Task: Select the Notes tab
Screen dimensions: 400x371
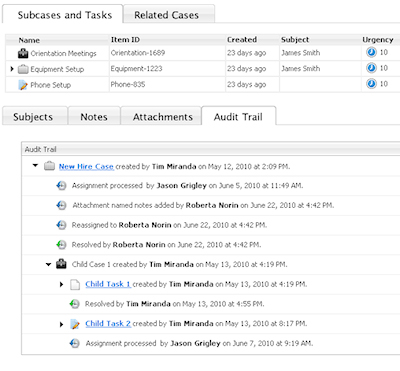Action: point(94,116)
